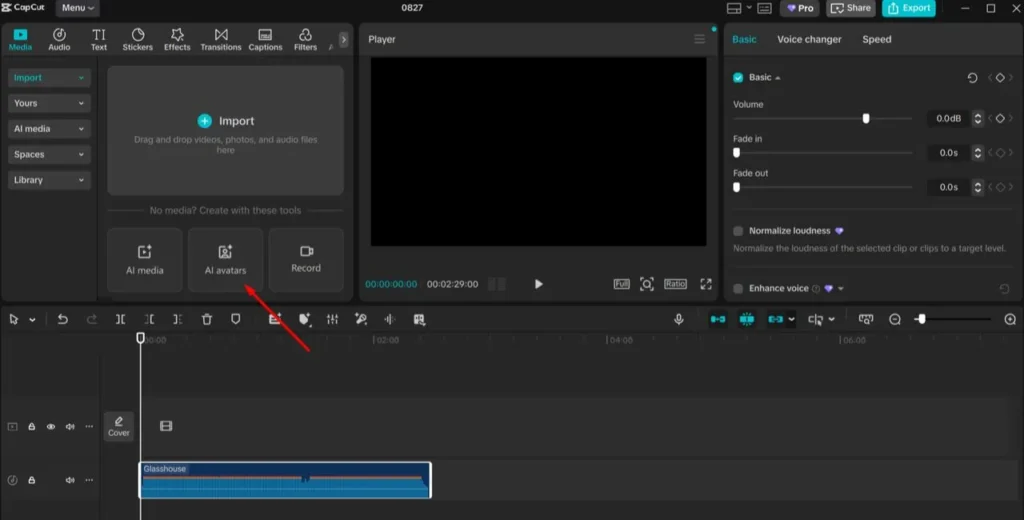The image size is (1024, 520).
Task: Add a keyframe for the Basic section
Action: click(x=1000, y=78)
